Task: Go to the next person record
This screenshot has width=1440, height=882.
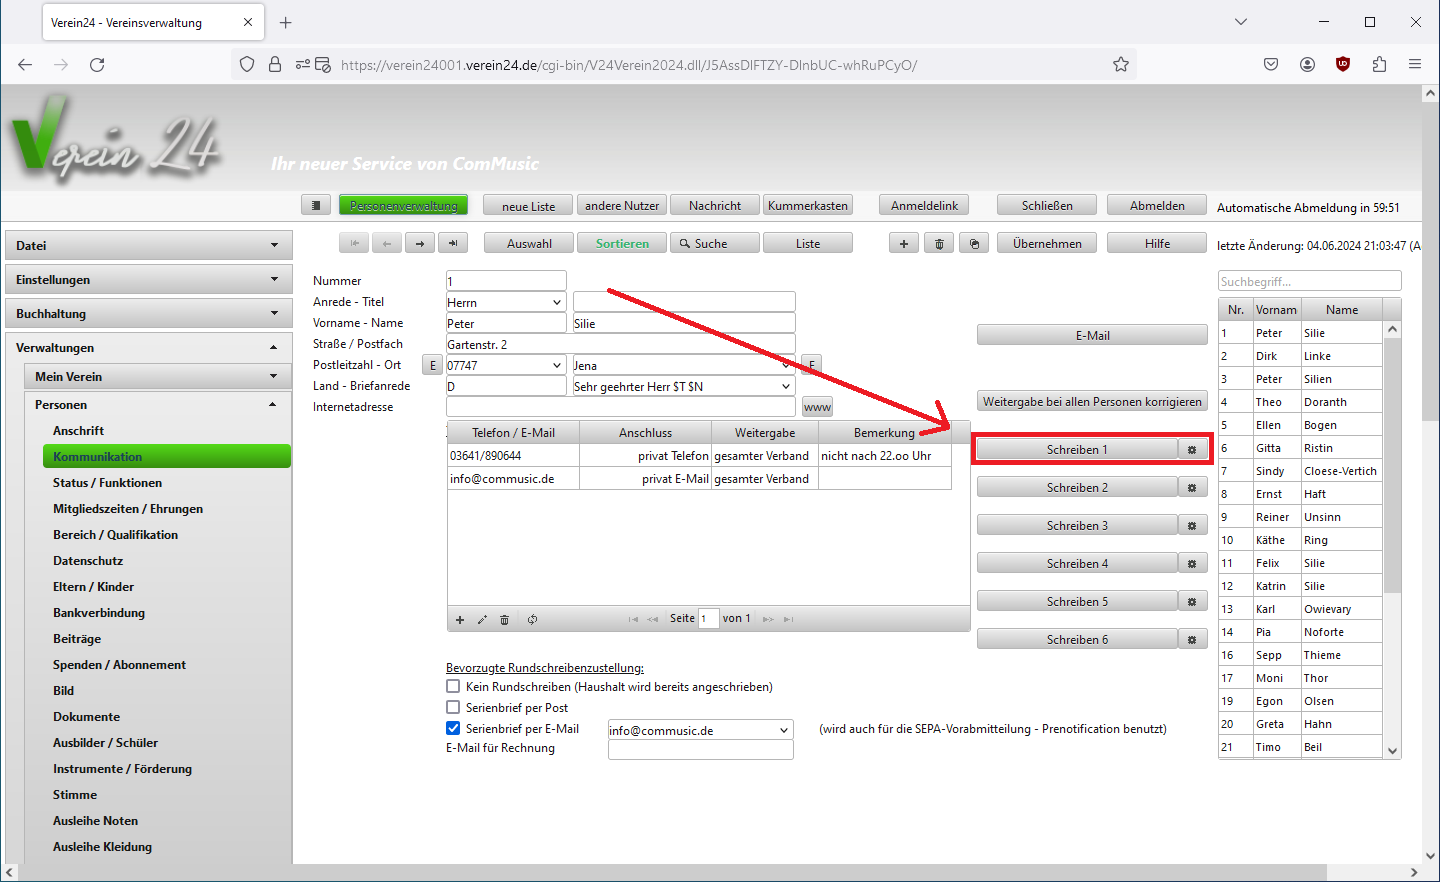Action: click(420, 243)
